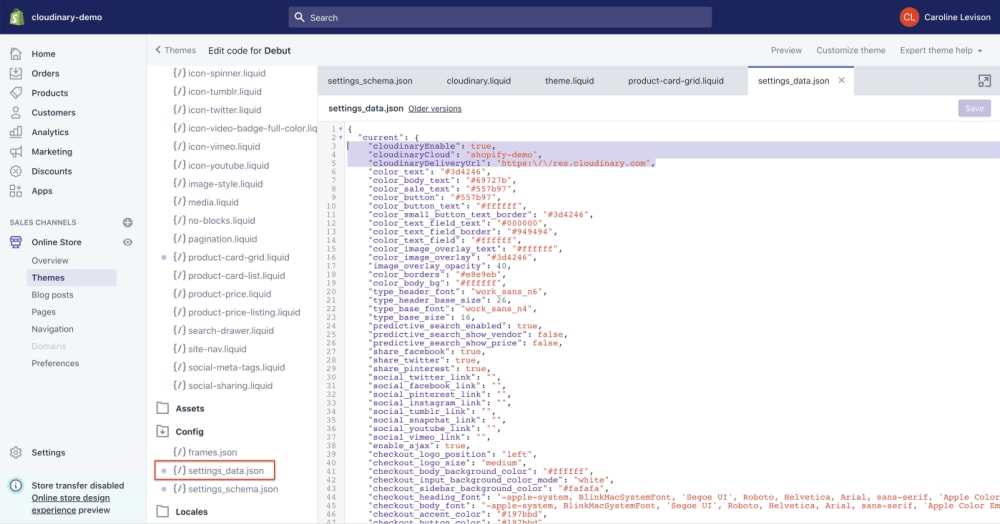Open Blog posts in sidebar

pyautogui.click(x=52, y=295)
